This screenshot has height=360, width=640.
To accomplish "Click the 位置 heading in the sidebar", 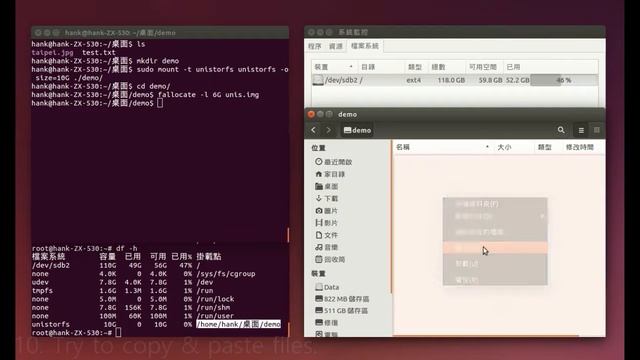I will (318, 148).
